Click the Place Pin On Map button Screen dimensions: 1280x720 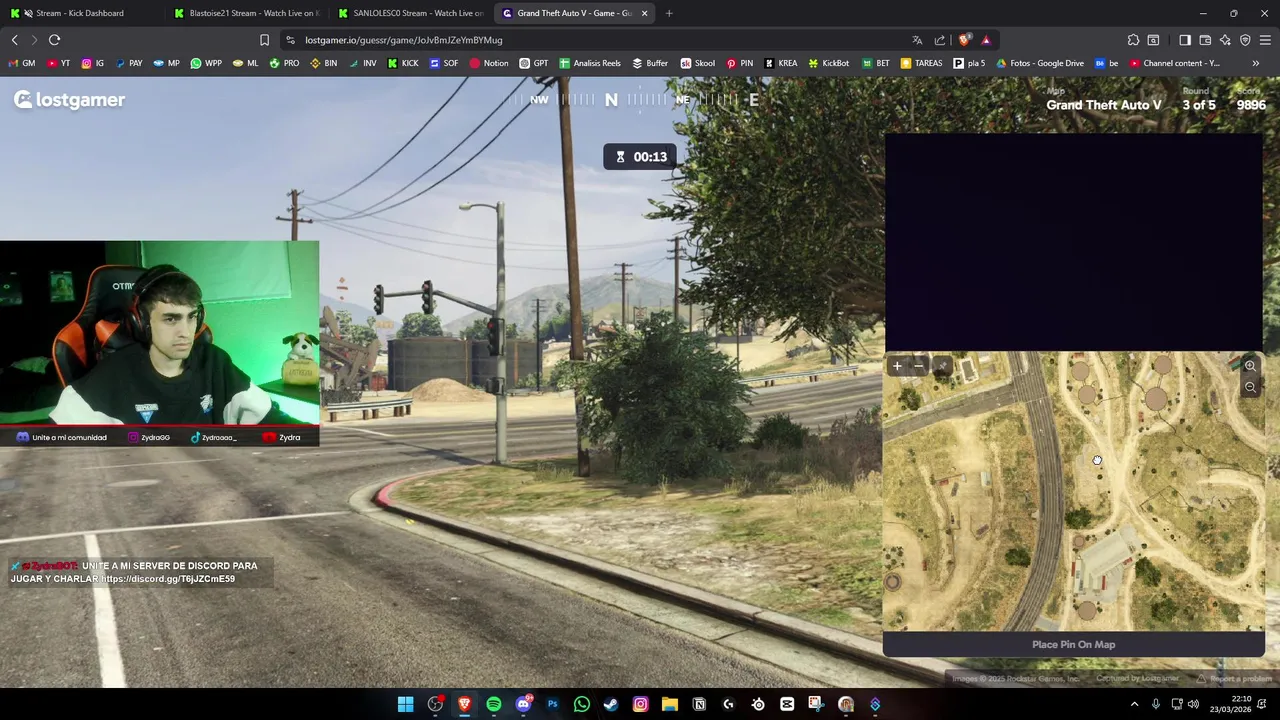click(x=1073, y=644)
